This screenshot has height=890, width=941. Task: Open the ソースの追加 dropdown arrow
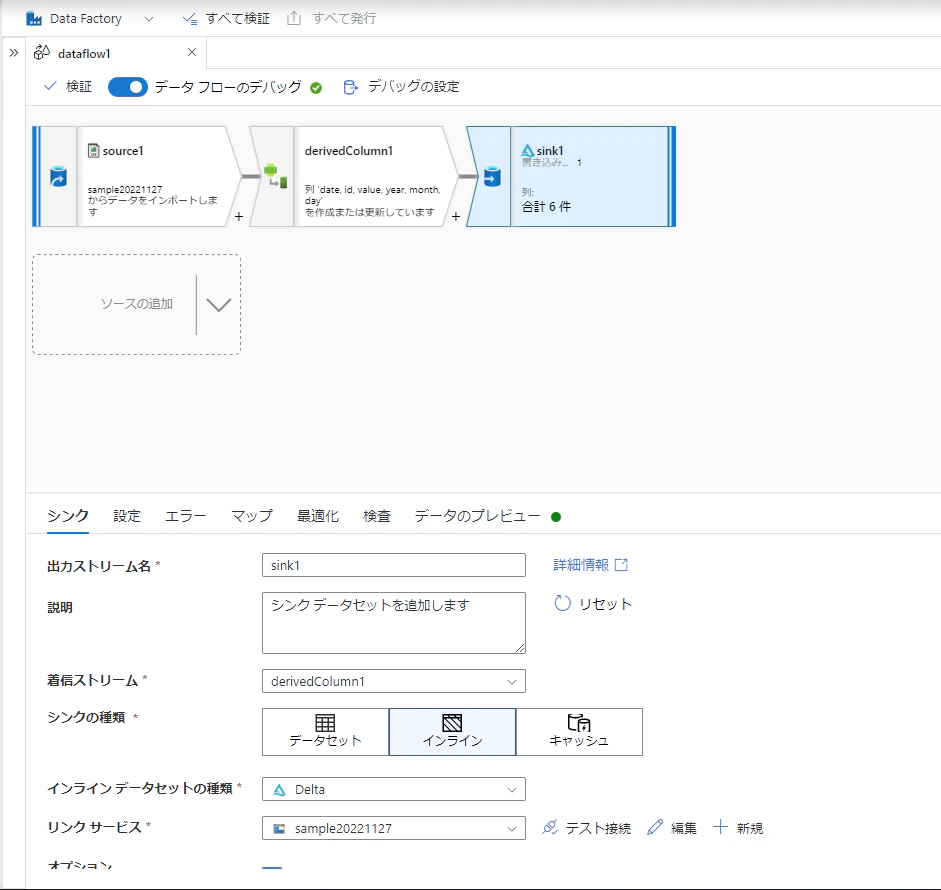(x=218, y=305)
